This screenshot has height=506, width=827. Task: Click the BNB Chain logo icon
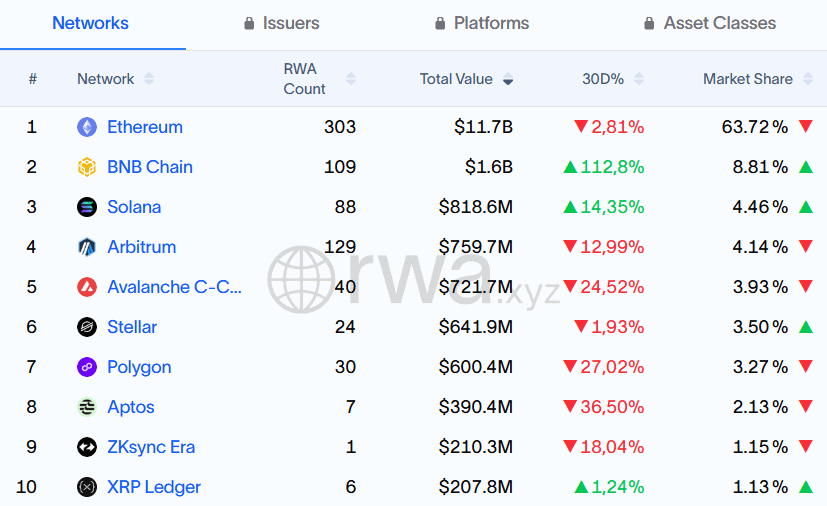pos(87,167)
